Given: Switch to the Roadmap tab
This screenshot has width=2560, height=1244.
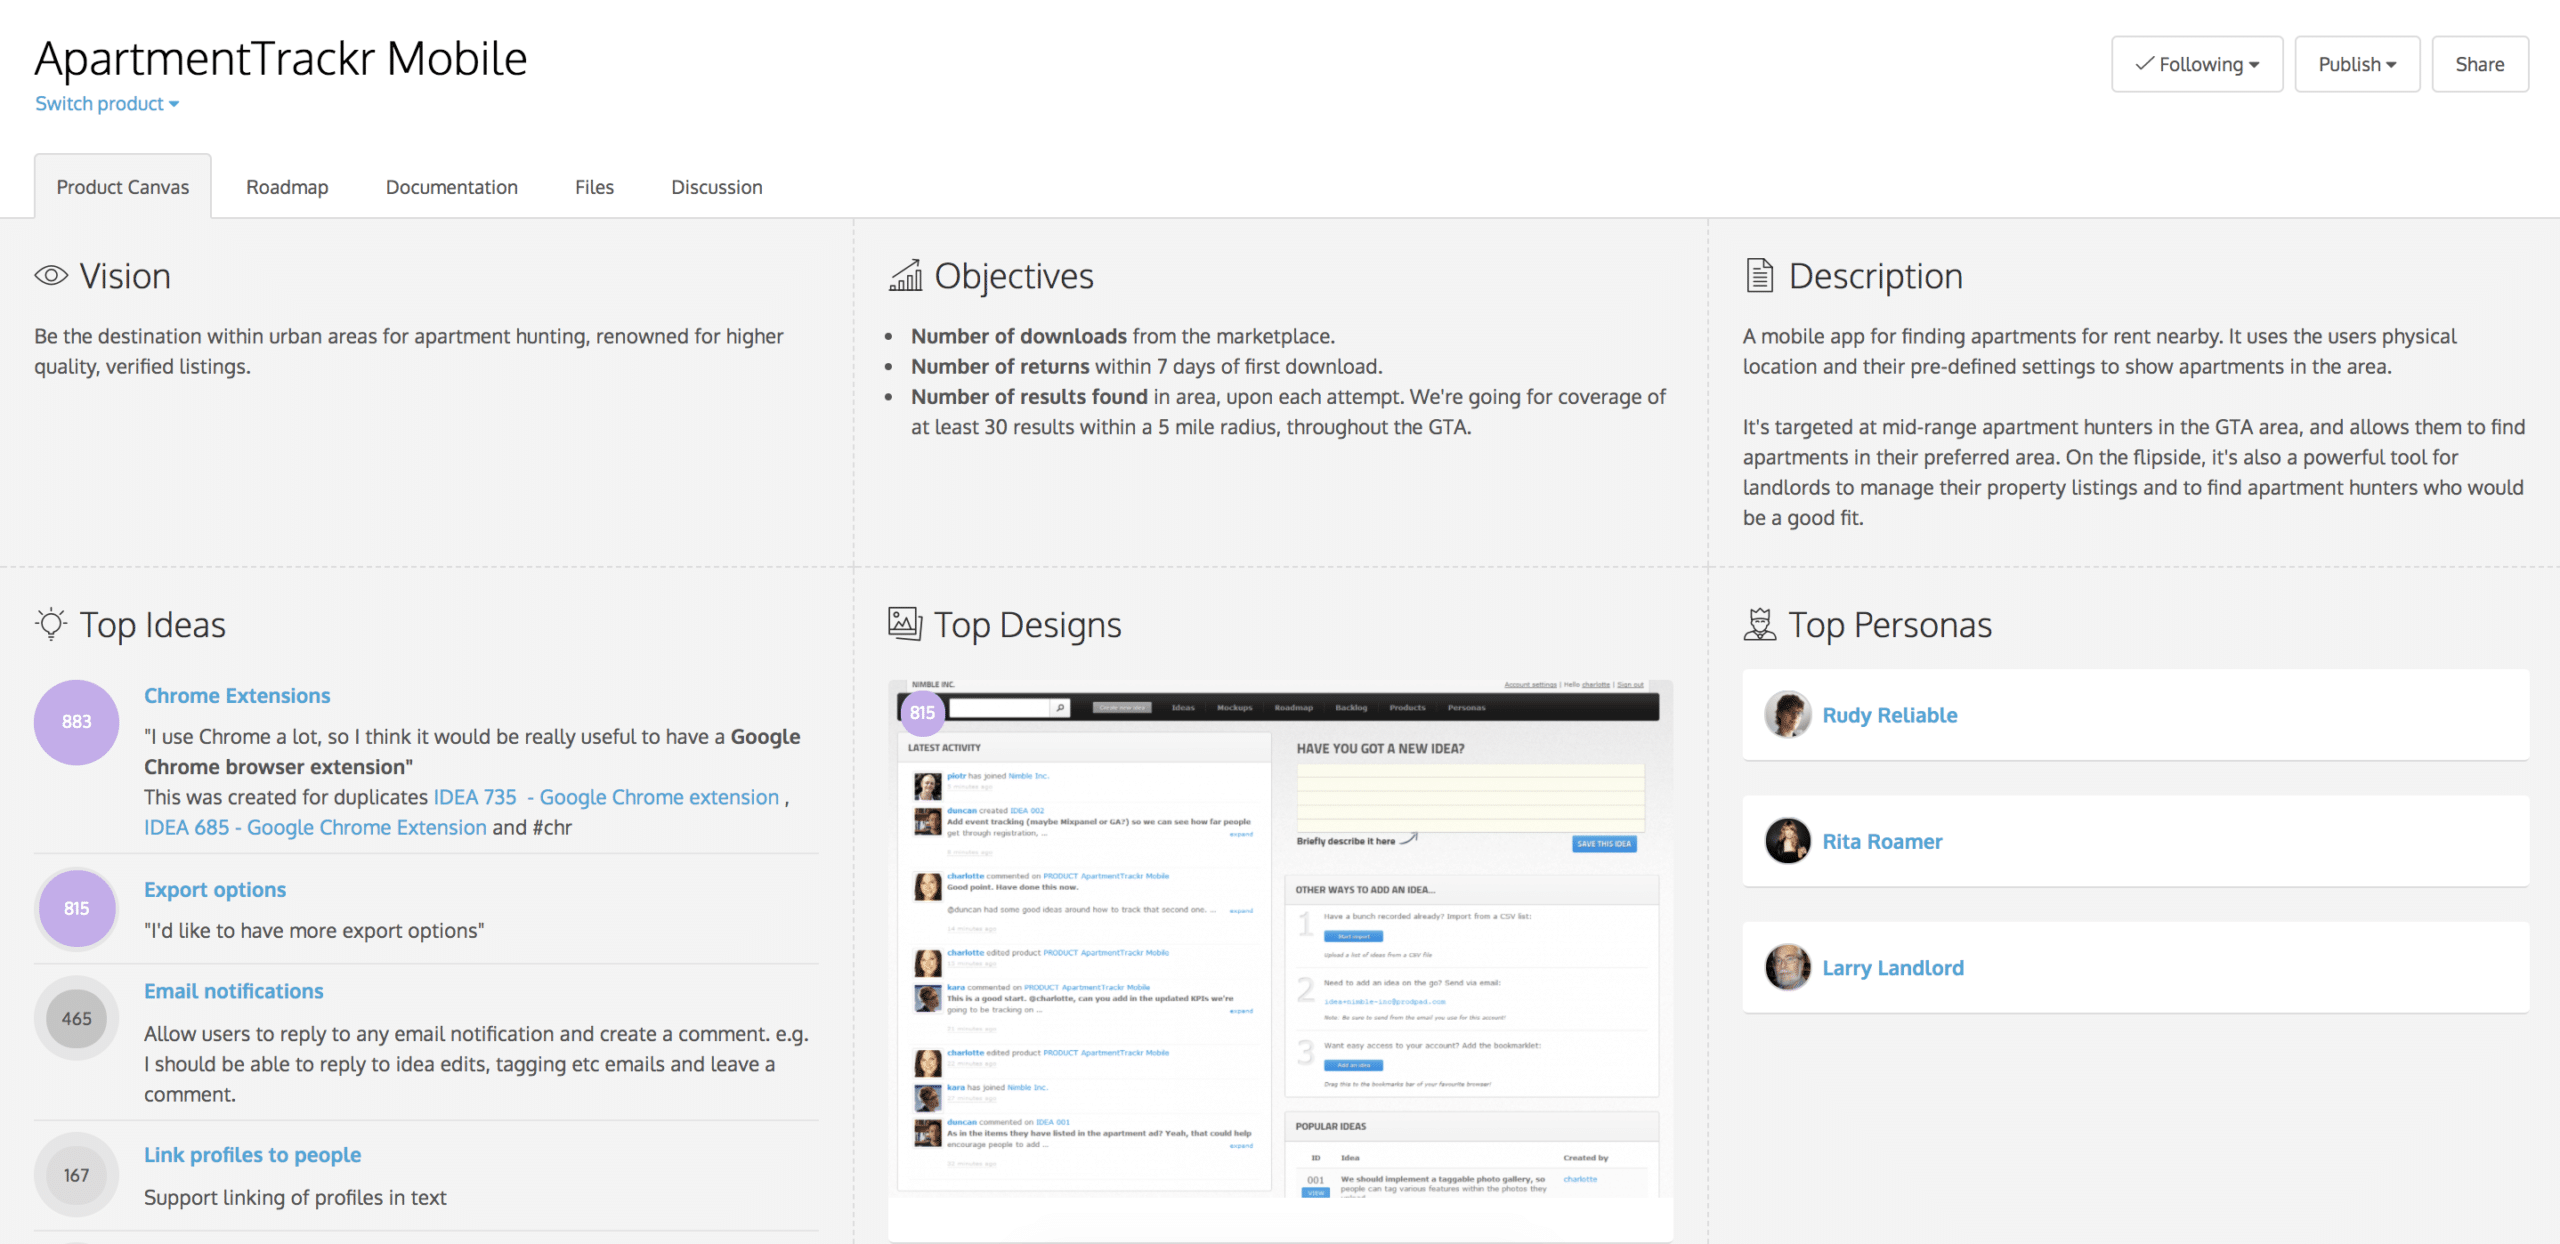Looking at the screenshot, I should [287, 187].
